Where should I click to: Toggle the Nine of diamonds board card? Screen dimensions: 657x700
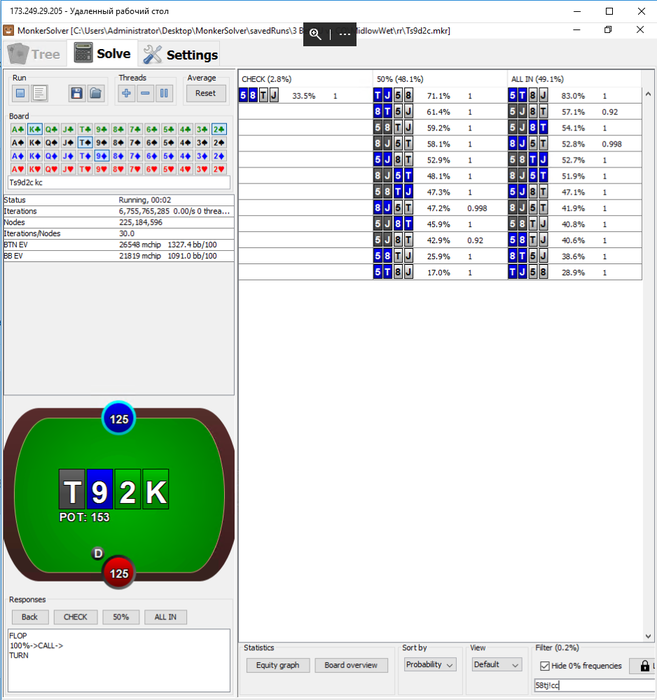tap(102, 156)
